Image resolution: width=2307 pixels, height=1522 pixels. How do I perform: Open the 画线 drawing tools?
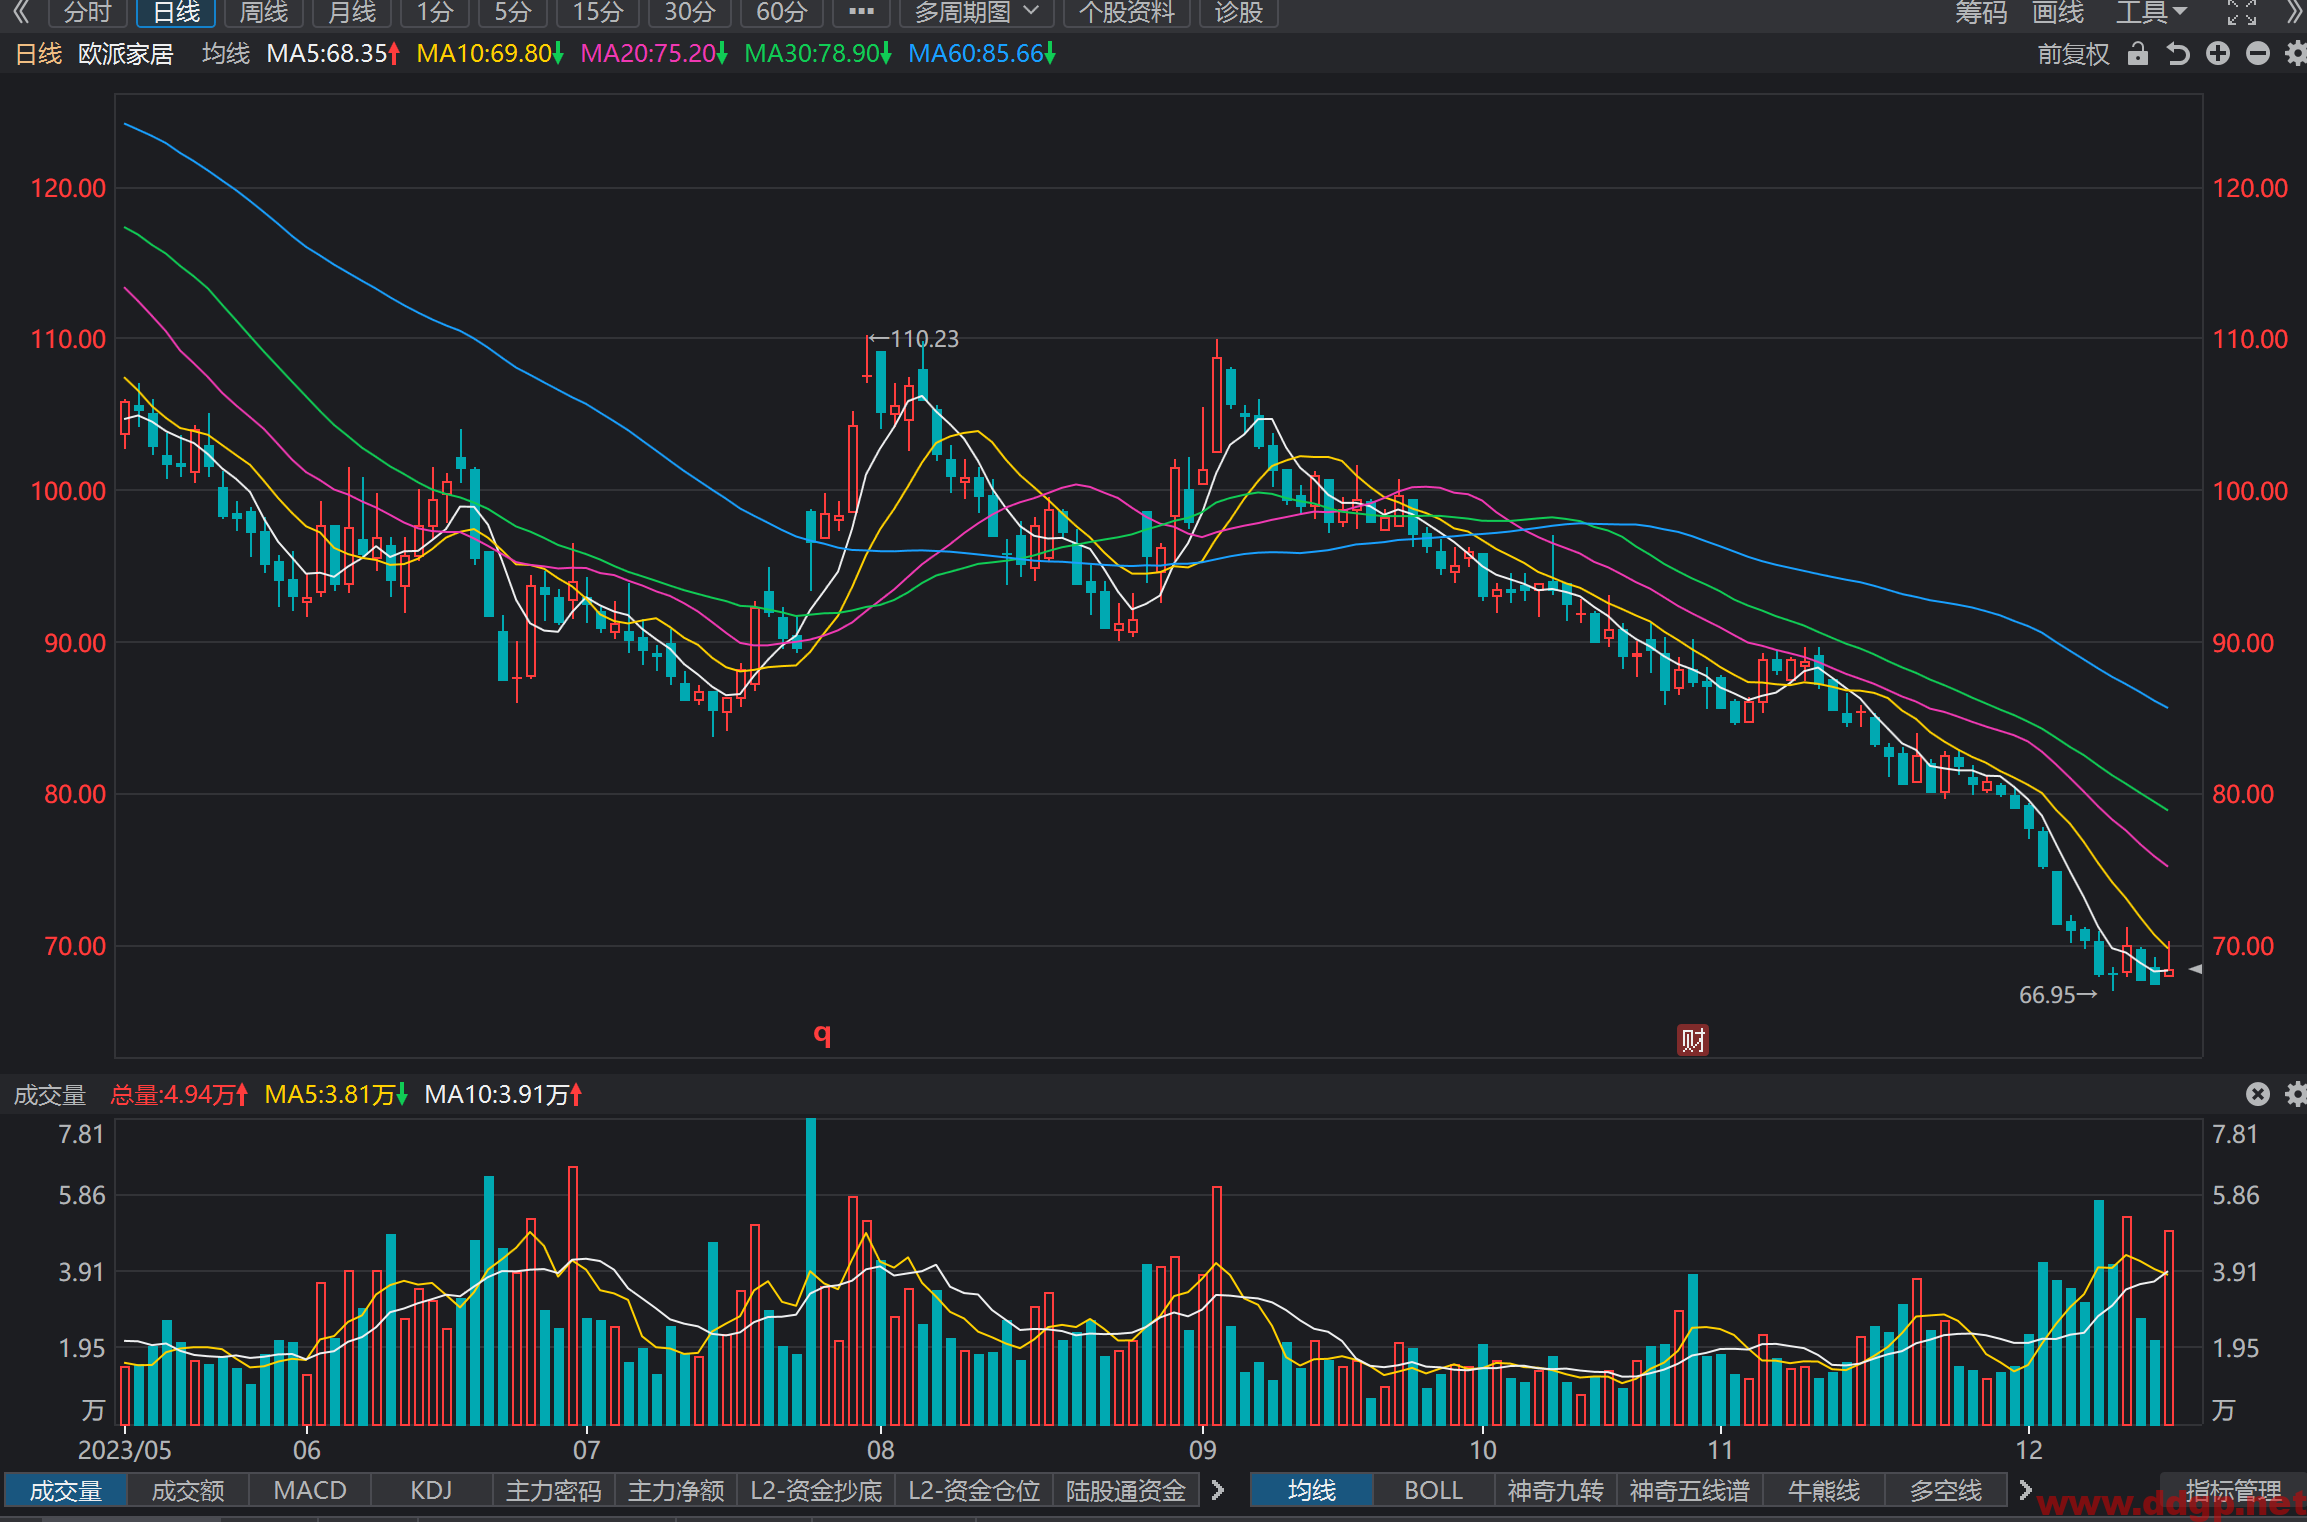pos(2058,12)
